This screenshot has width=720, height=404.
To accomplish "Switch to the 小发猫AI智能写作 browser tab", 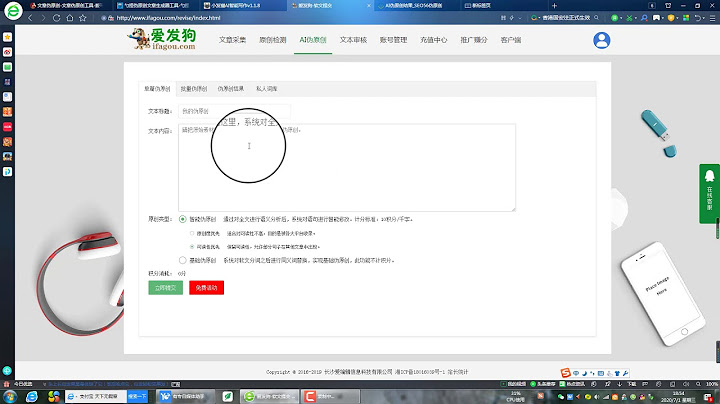I will coord(239,6).
